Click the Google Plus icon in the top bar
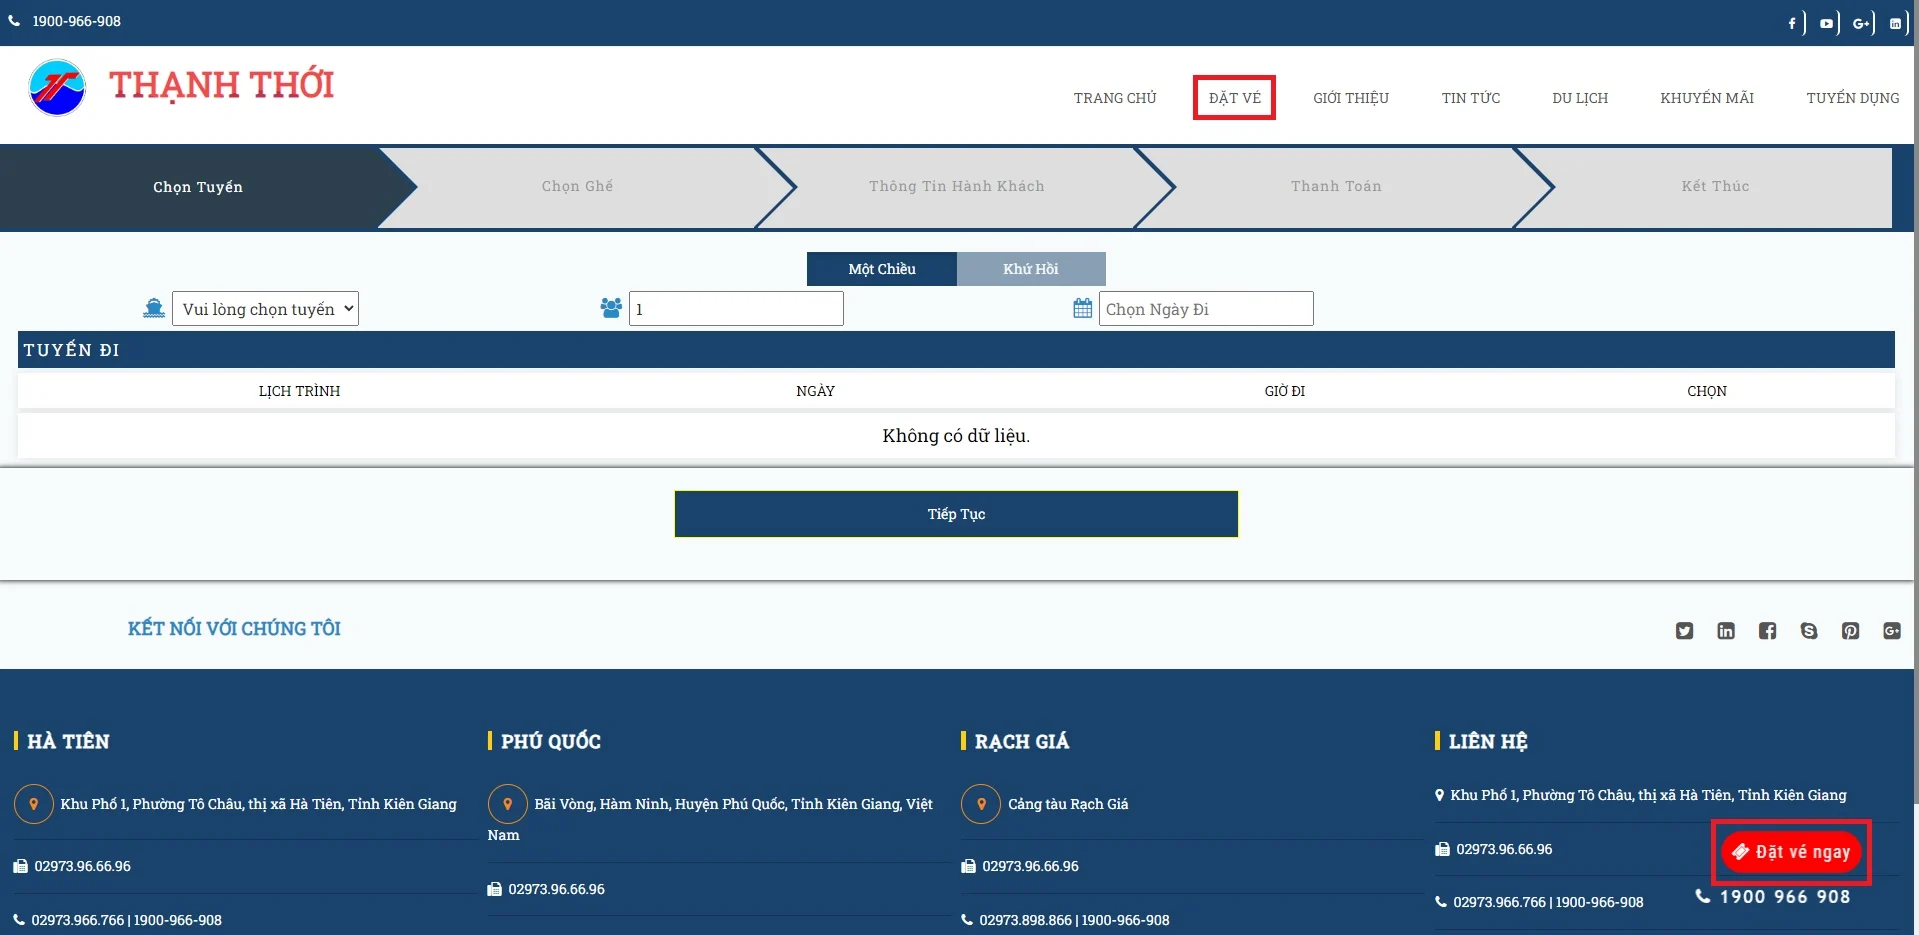This screenshot has width=1919, height=935. click(x=1860, y=23)
